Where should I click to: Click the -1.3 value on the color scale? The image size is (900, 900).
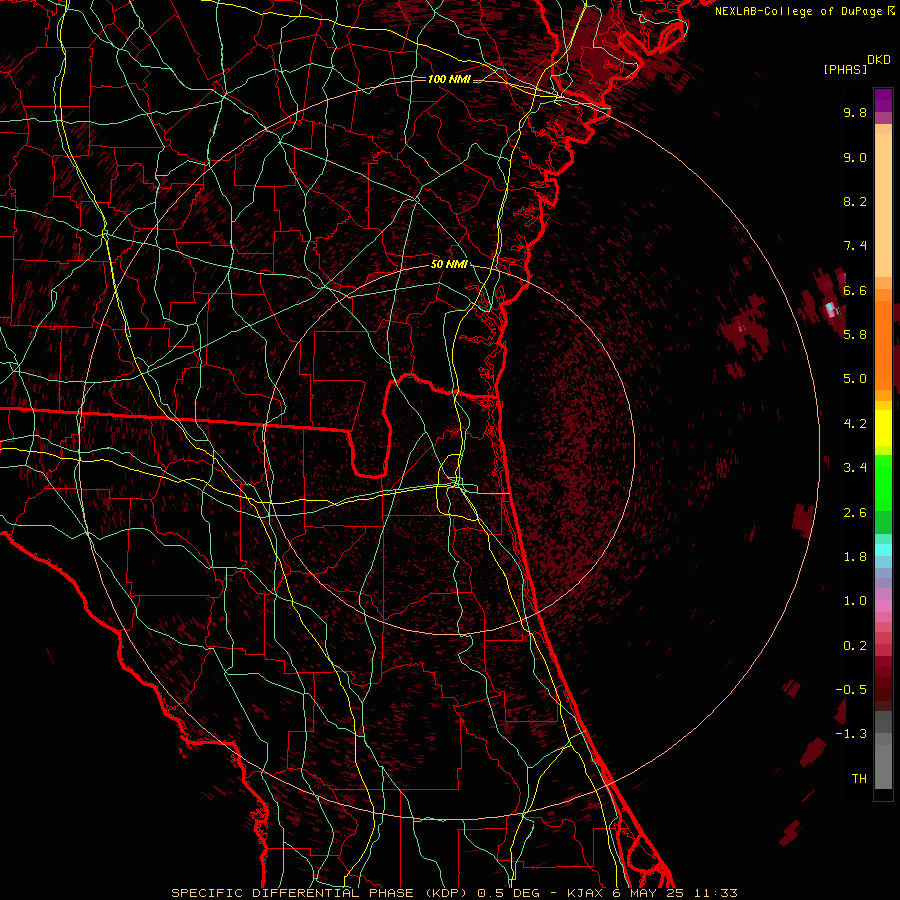(851, 734)
